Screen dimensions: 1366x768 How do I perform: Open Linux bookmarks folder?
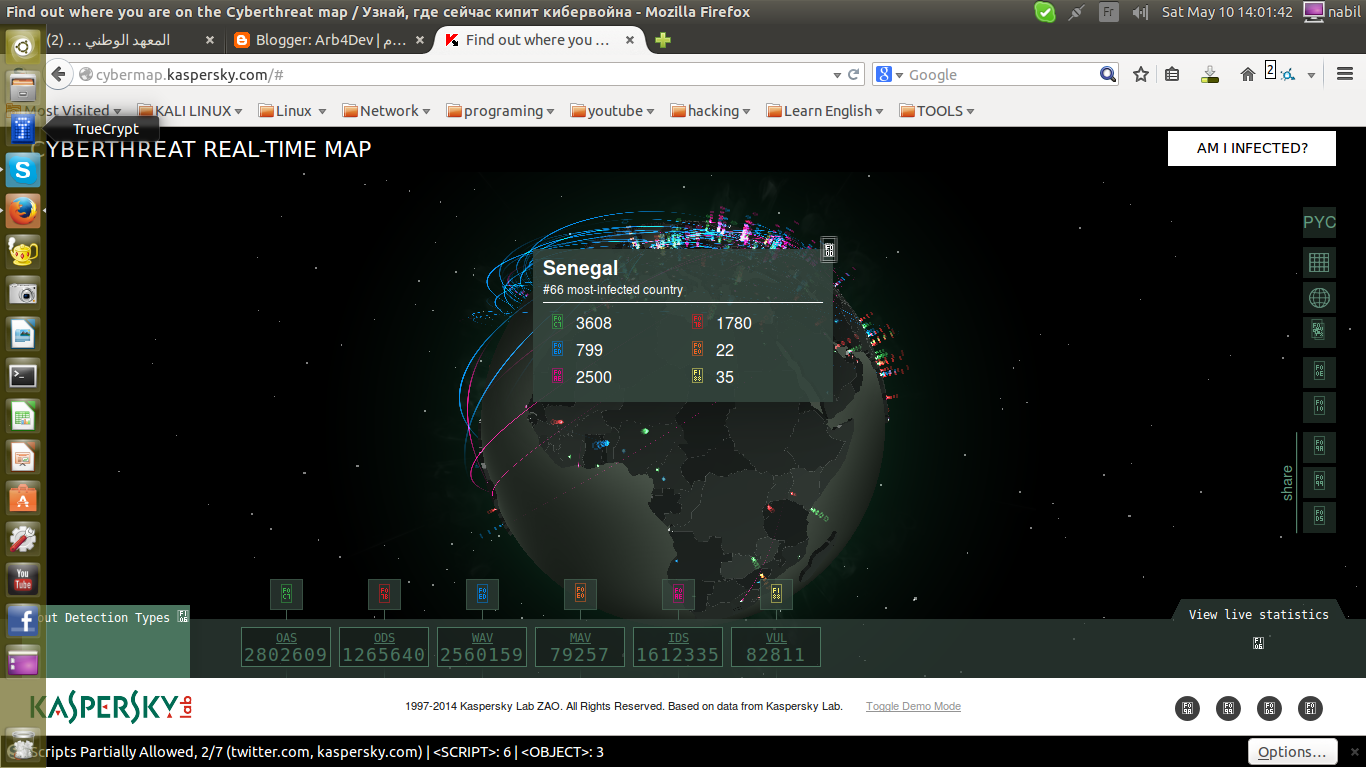click(292, 111)
